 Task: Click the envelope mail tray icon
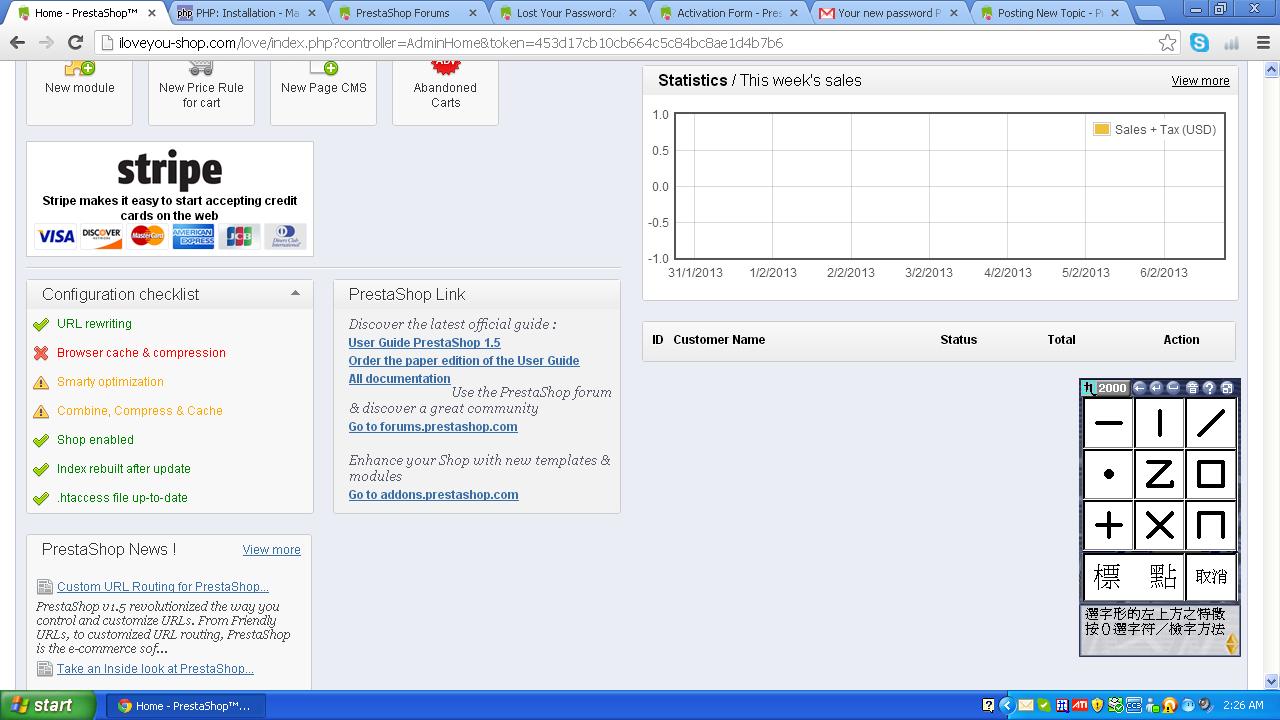tap(1025, 705)
